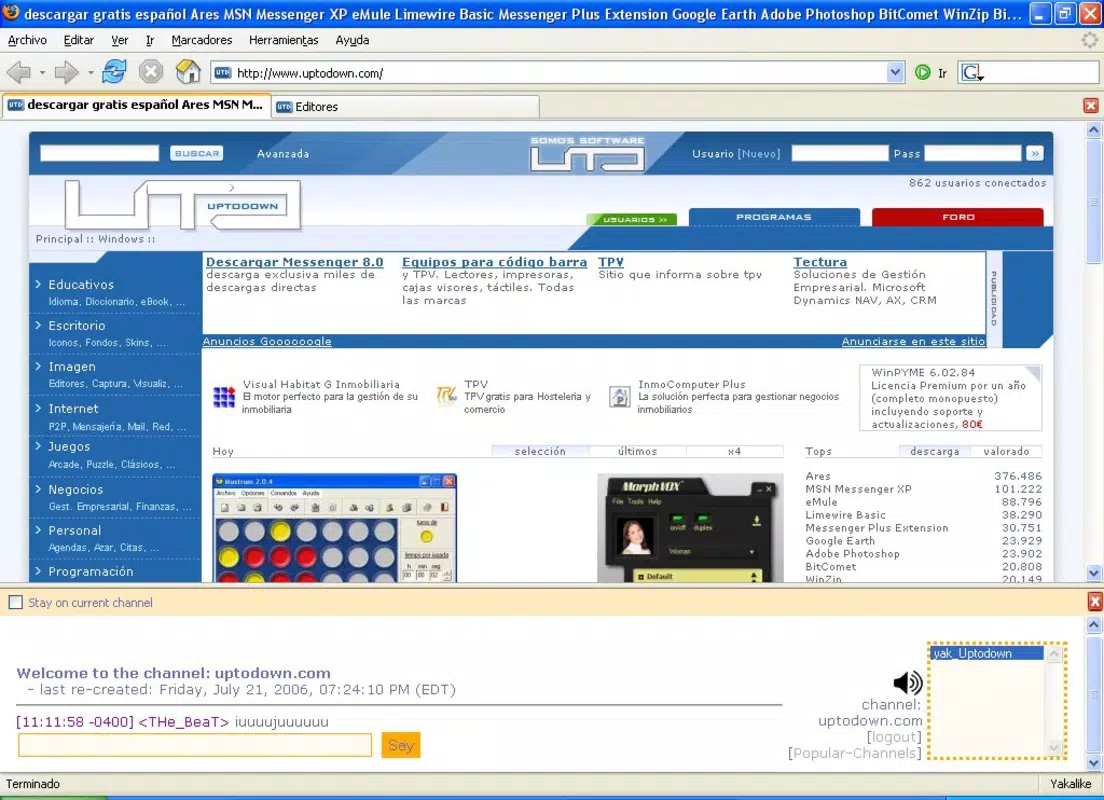Open the Forward button history dropdown arrow
The image size is (1104, 800).
pyautogui.click(x=90, y=73)
